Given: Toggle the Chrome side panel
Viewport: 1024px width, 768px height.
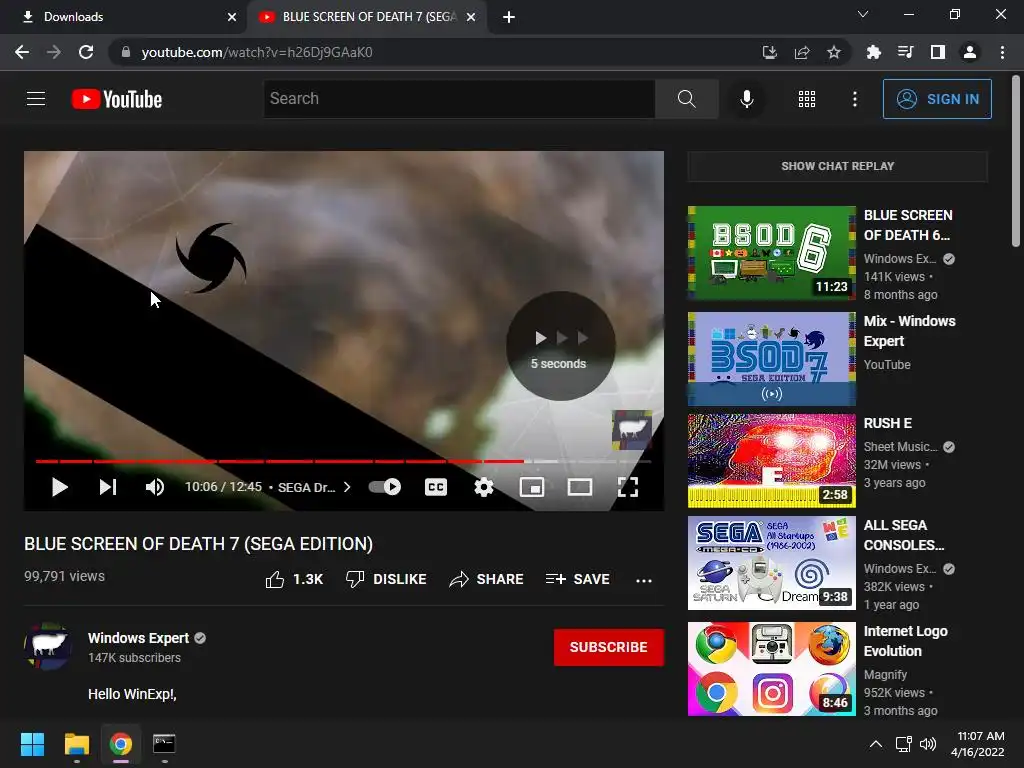Looking at the screenshot, I should [938, 52].
